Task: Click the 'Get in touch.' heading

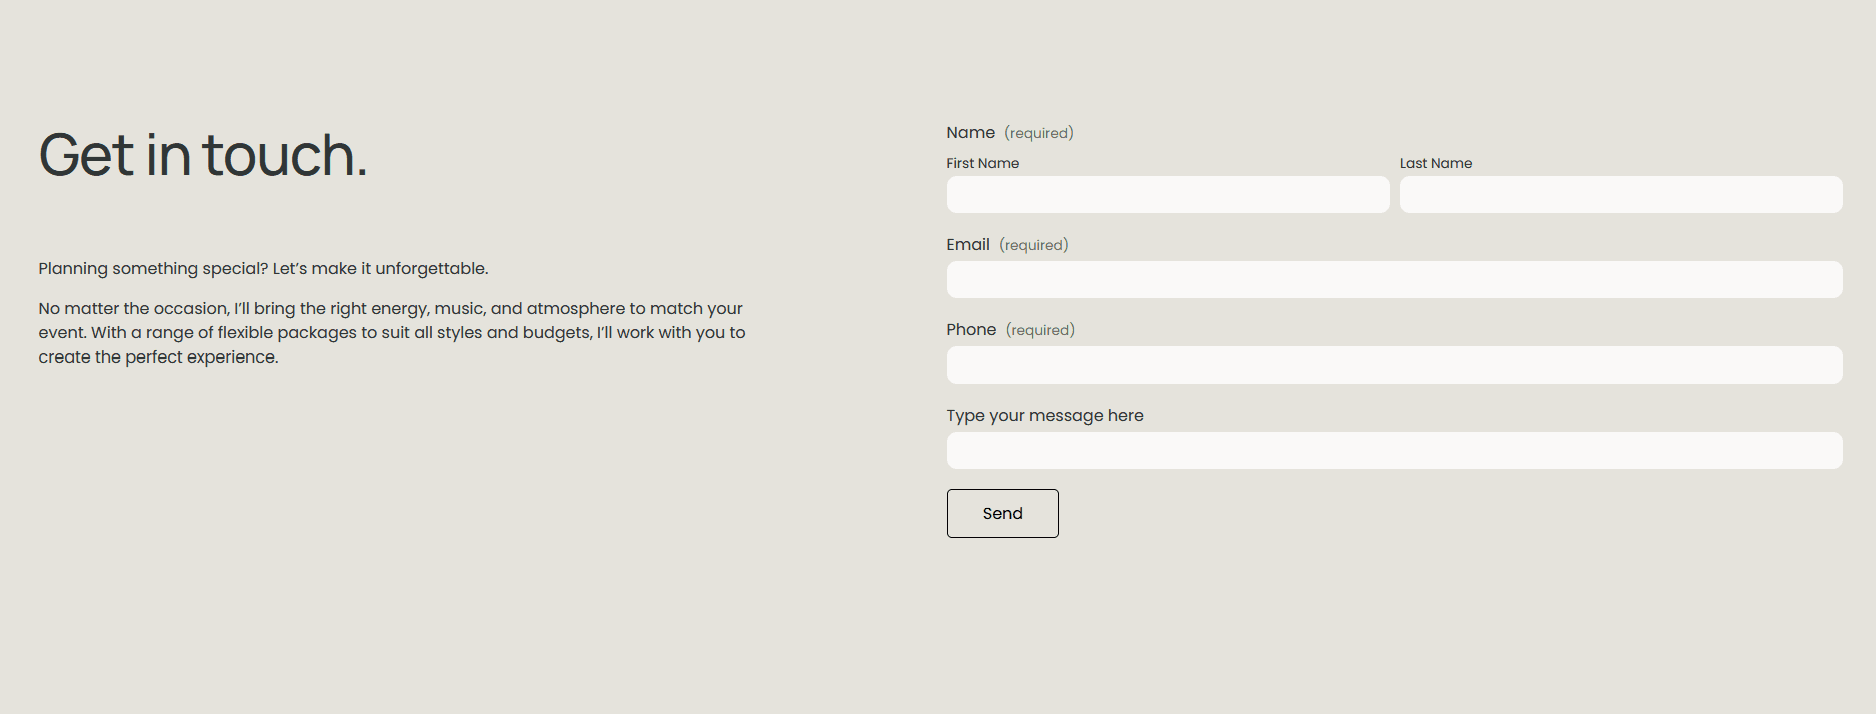Action: pyautogui.click(x=203, y=155)
